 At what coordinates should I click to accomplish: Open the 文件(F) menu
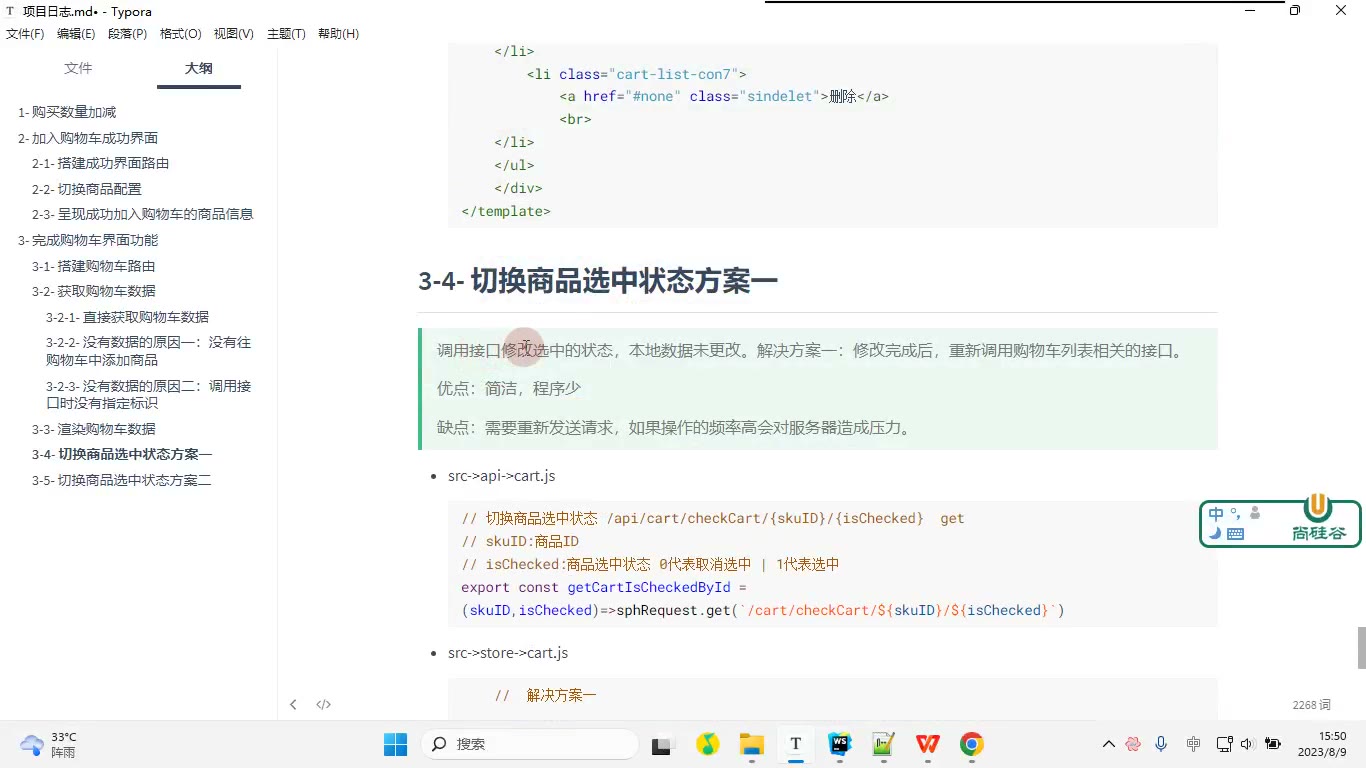(25, 34)
